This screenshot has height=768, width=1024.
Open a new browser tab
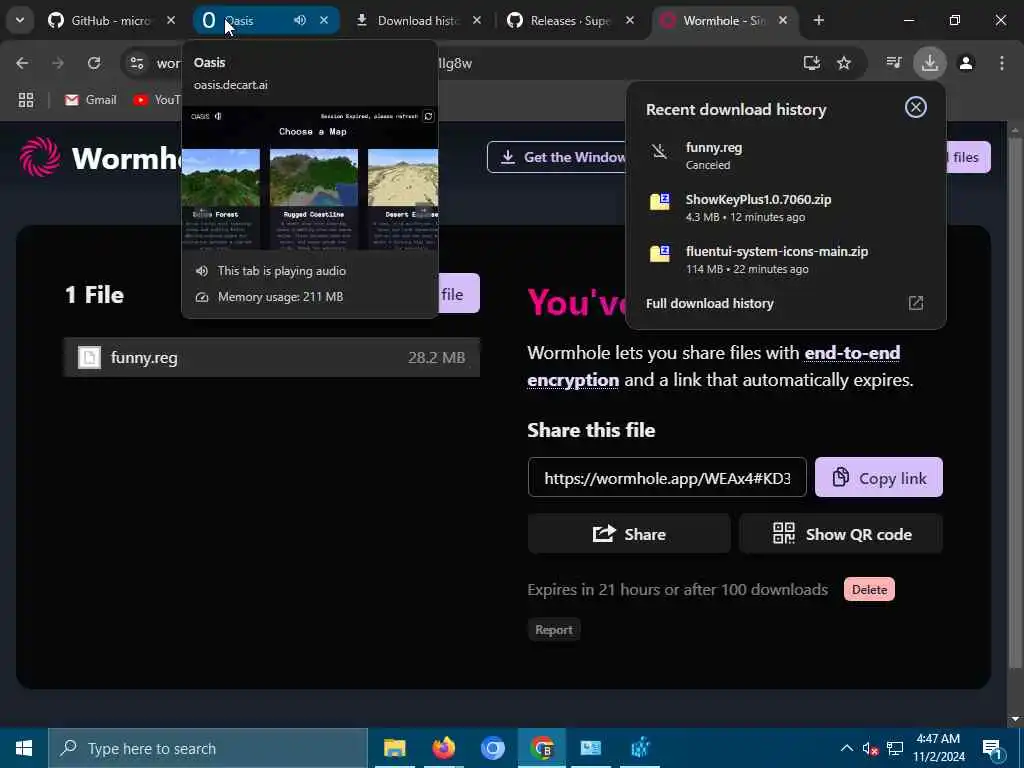coord(819,20)
